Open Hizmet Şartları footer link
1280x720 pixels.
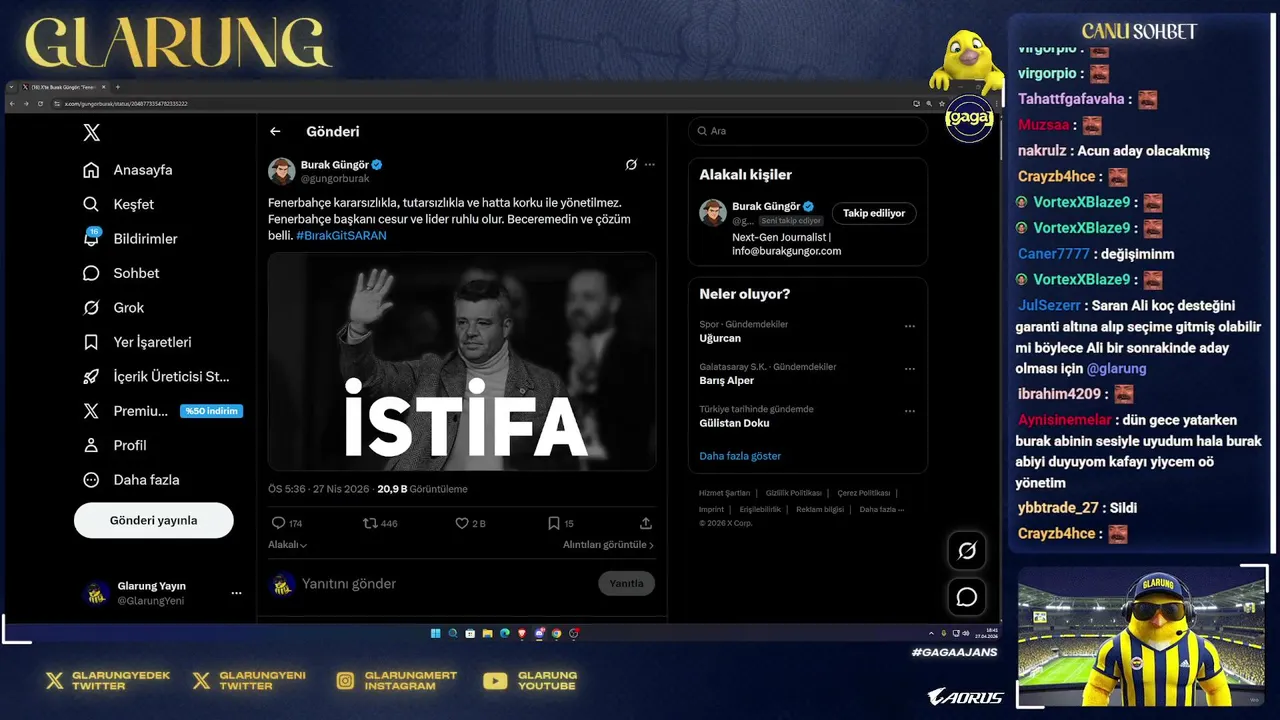click(724, 493)
